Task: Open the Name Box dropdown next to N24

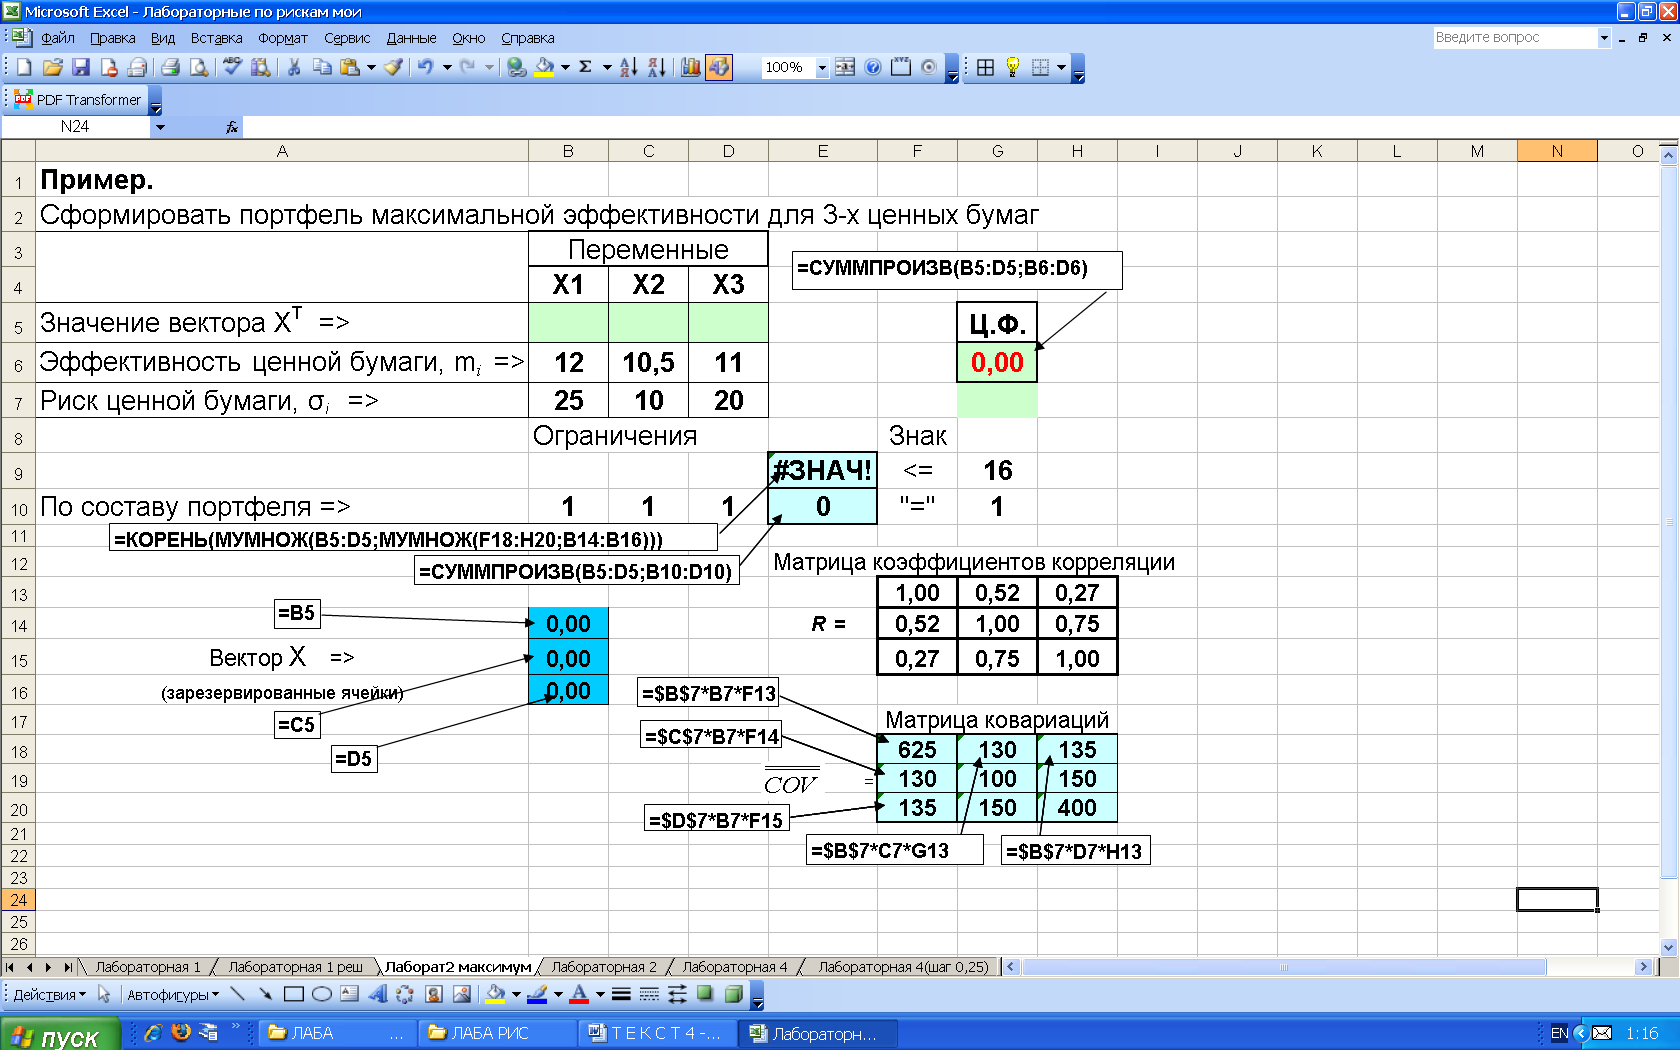Action: pos(159,127)
